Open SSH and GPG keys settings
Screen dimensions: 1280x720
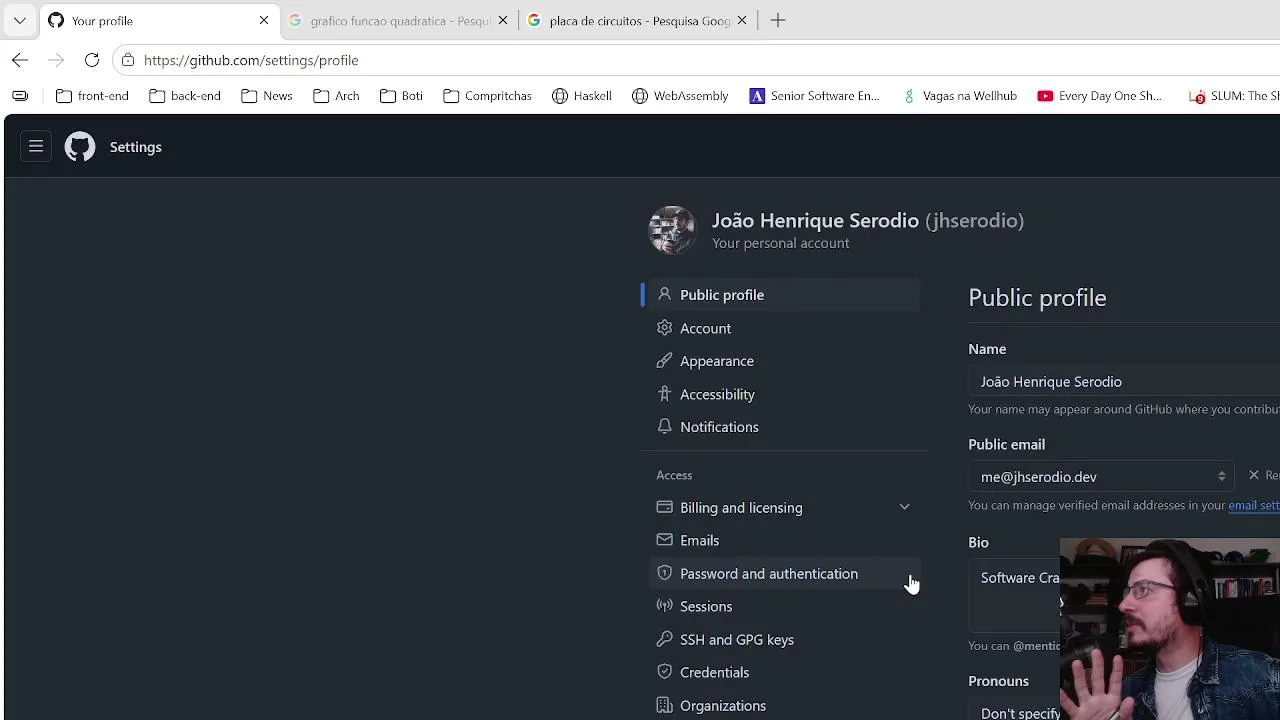pyautogui.click(x=784, y=640)
